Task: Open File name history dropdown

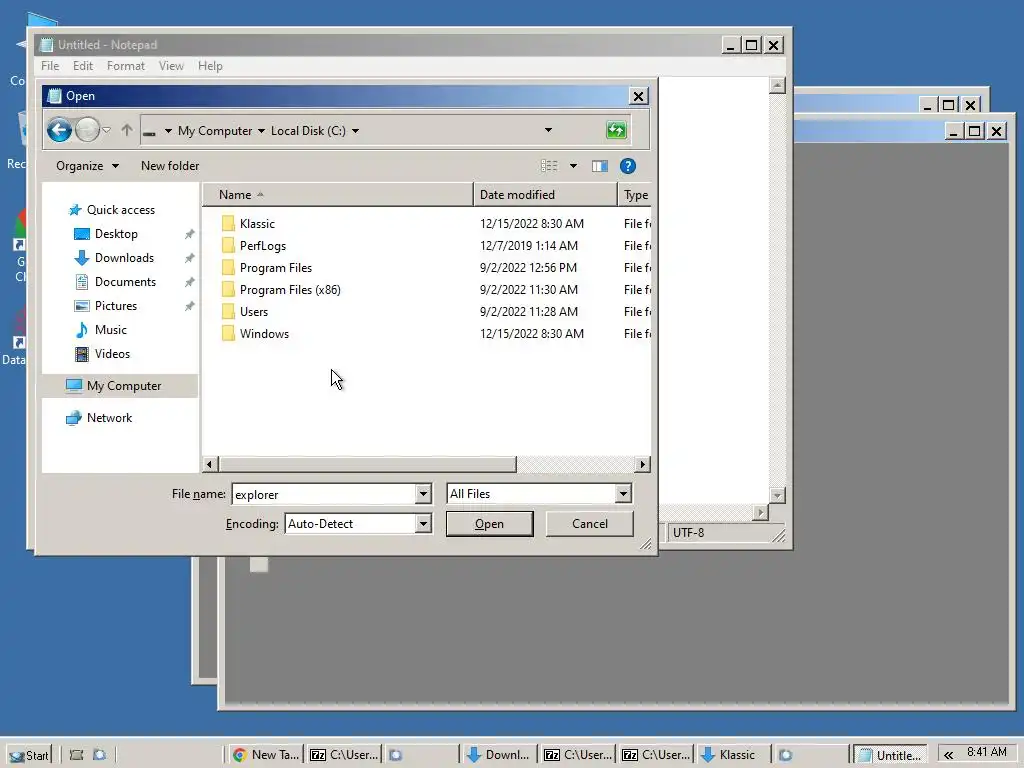Action: coord(423,494)
